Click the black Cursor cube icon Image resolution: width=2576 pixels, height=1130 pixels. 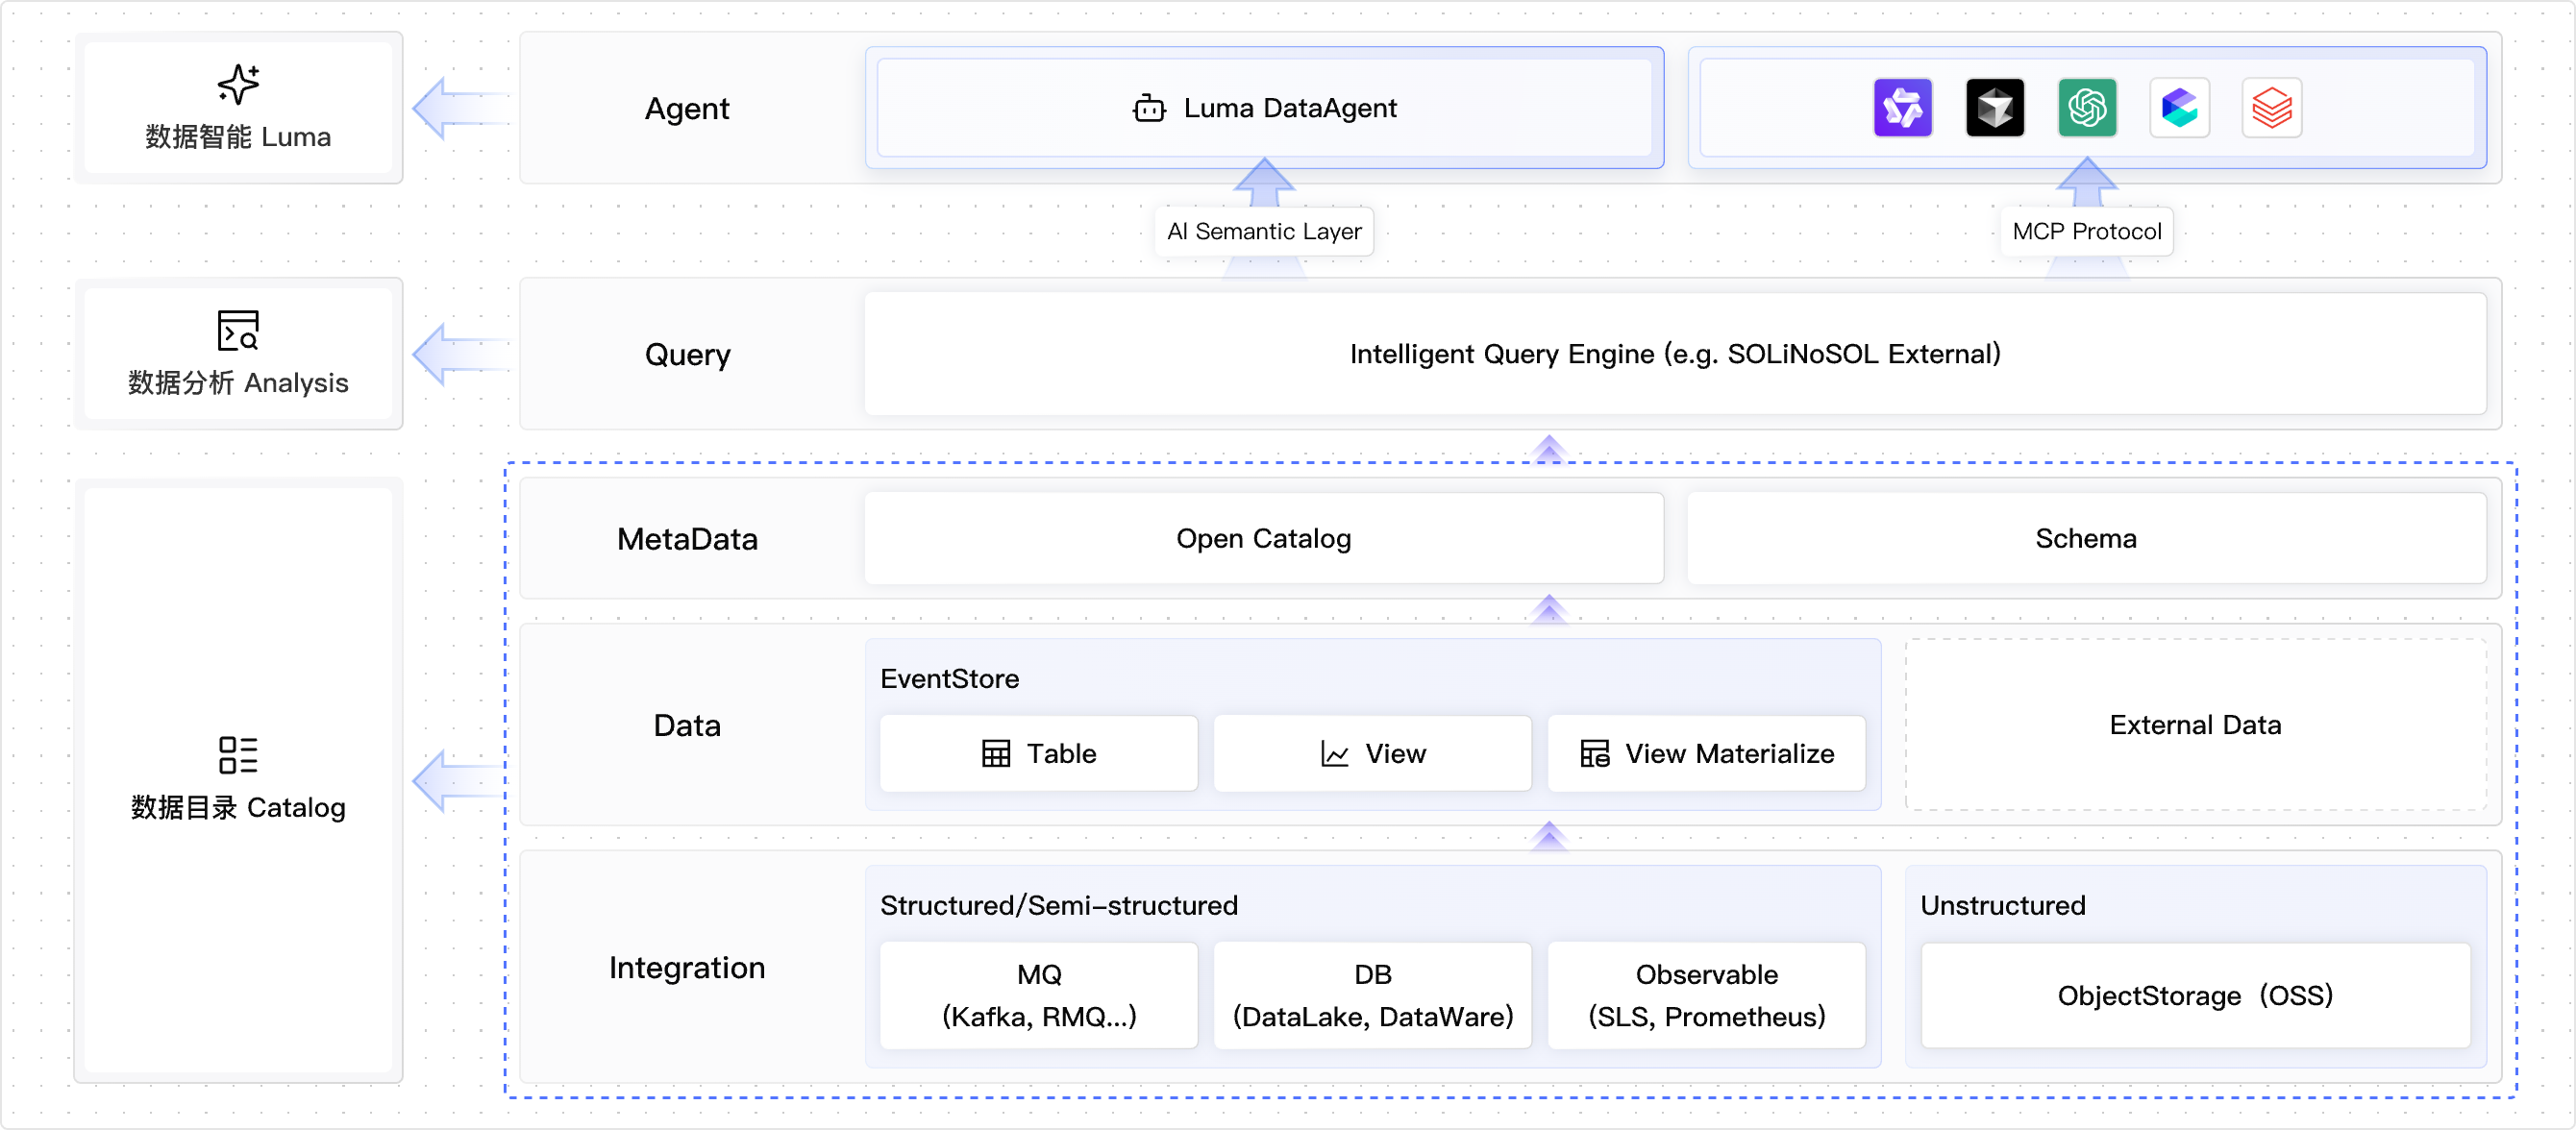tap(1994, 108)
